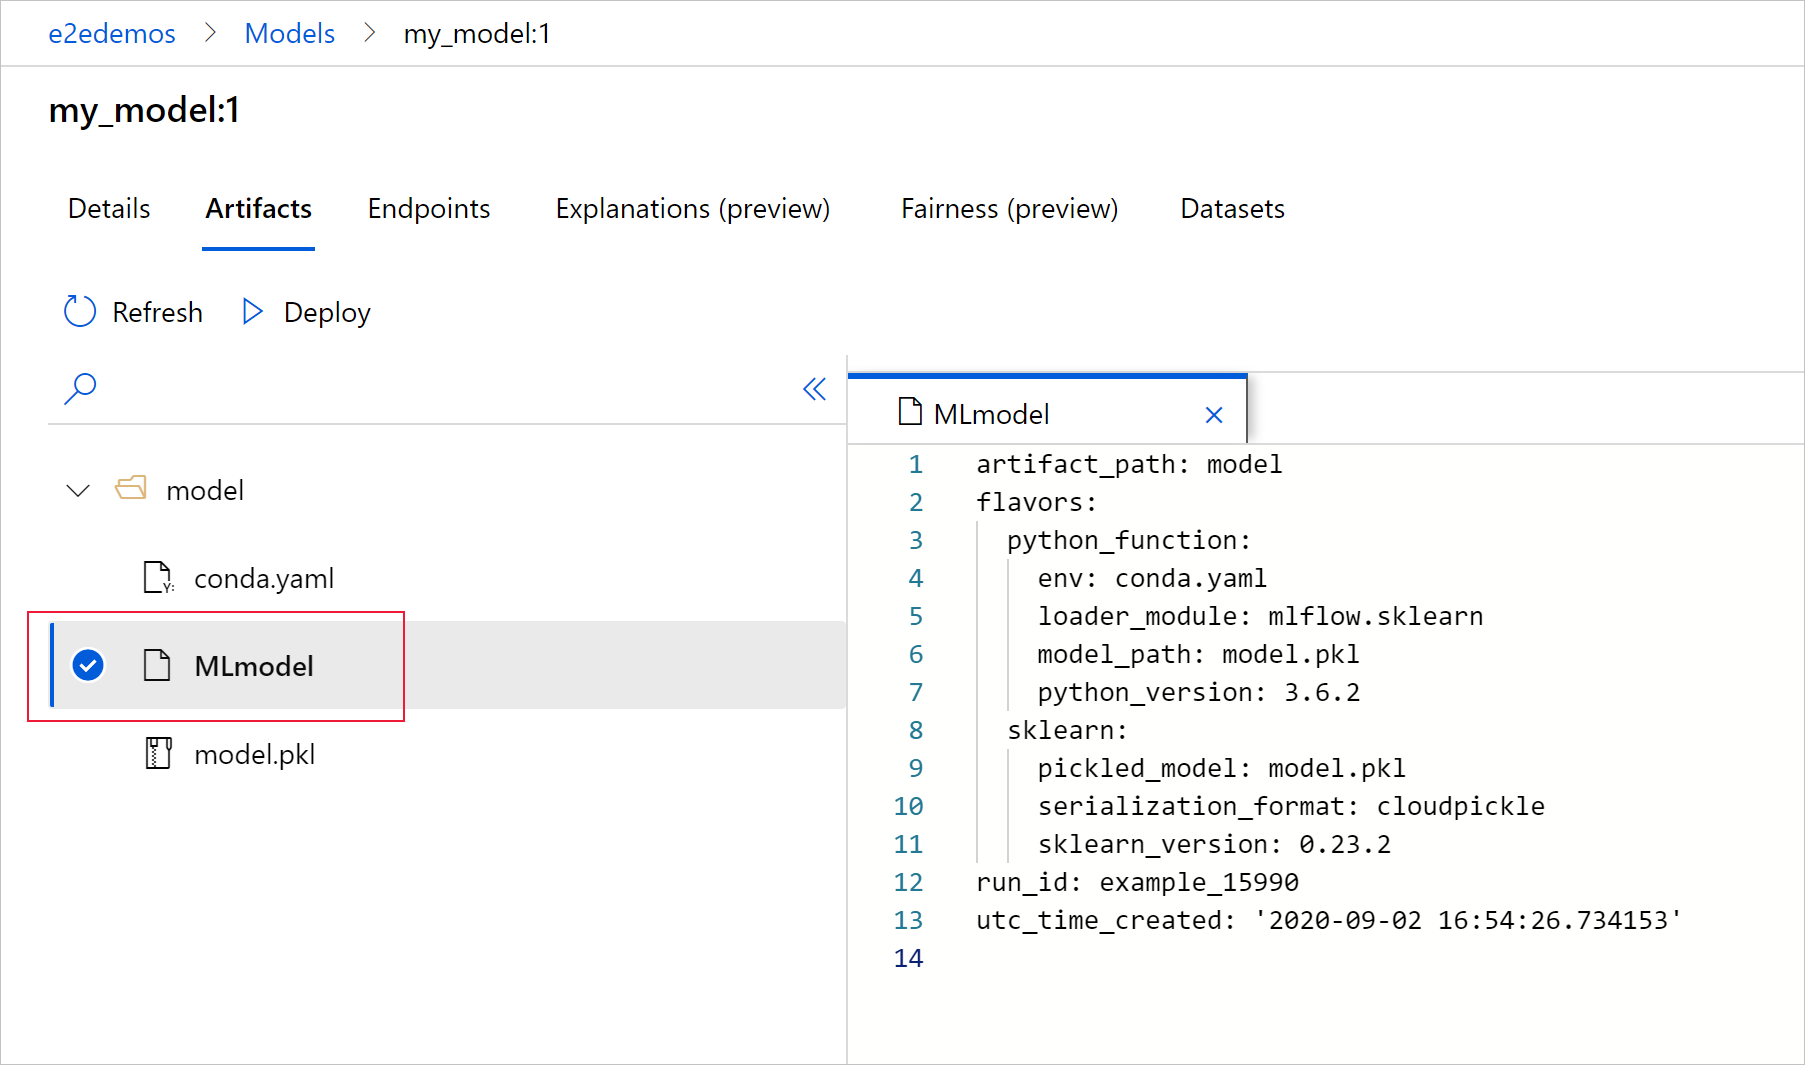Click the MLmodel document icon
1805x1065 pixels.
(157, 665)
